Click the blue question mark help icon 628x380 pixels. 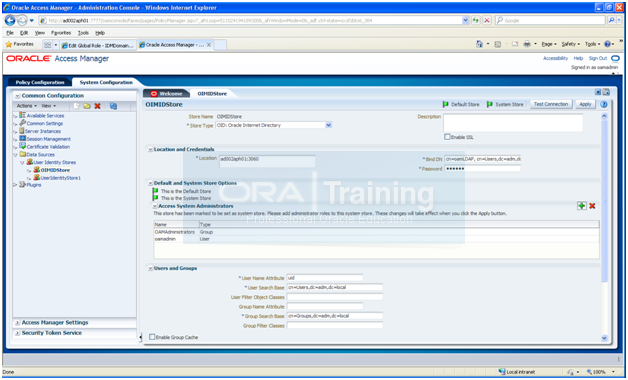pyautogui.click(x=604, y=105)
